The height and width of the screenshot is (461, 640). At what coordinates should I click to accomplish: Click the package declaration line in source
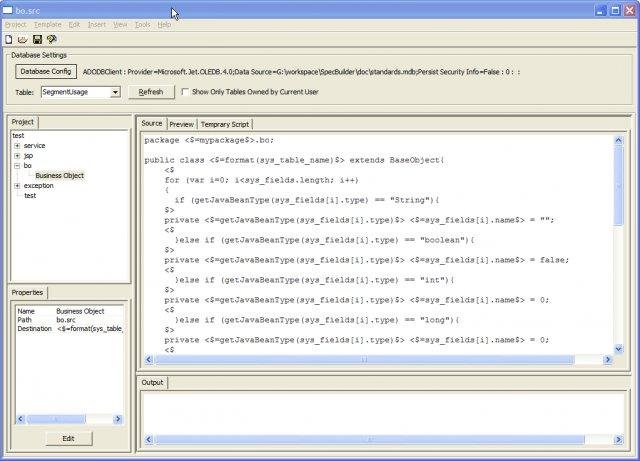(x=209, y=140)
